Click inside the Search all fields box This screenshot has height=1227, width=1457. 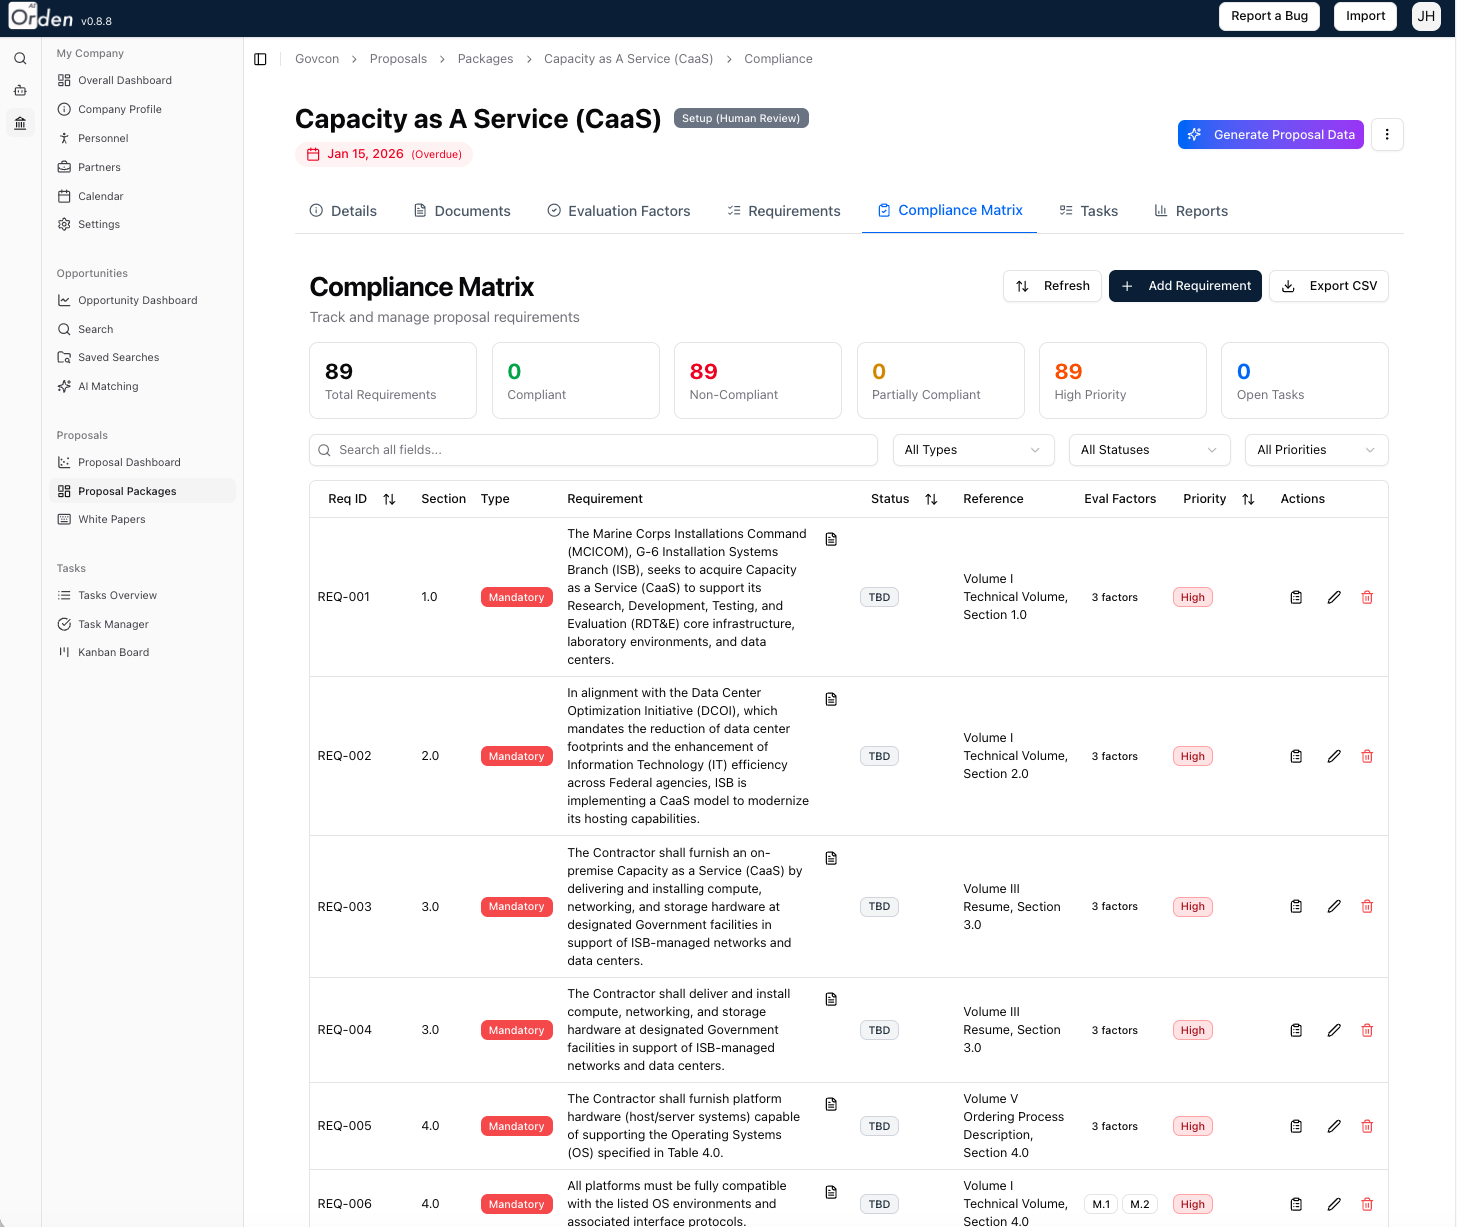pos(593,450)
